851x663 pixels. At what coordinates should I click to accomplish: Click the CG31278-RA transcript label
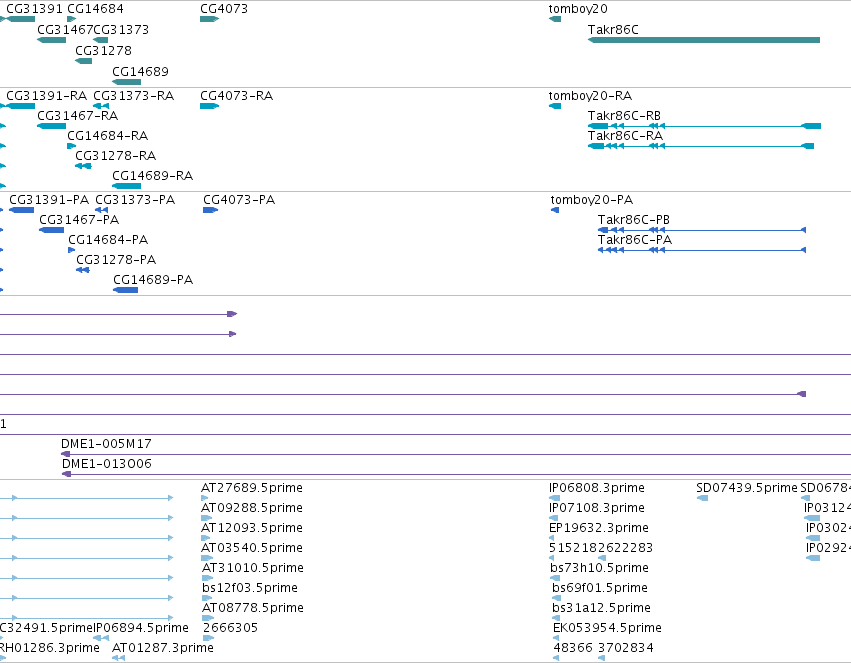click(x=116, y=156)
